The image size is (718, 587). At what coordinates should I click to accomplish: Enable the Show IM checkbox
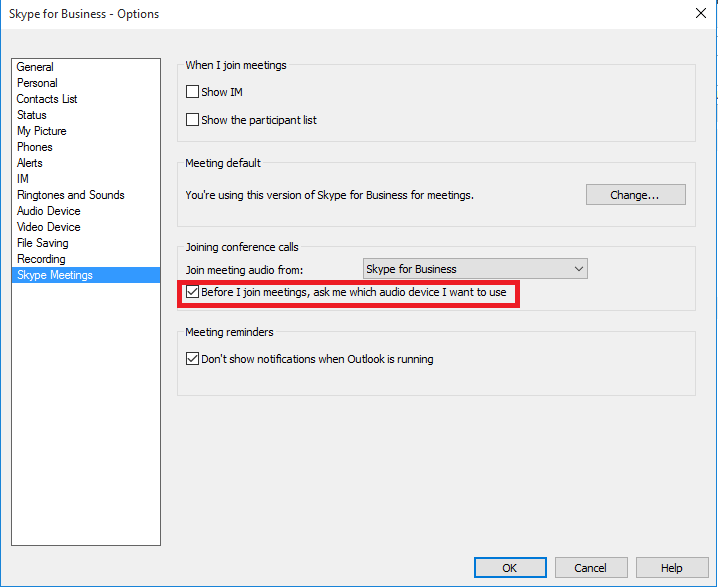click(192, 92)
